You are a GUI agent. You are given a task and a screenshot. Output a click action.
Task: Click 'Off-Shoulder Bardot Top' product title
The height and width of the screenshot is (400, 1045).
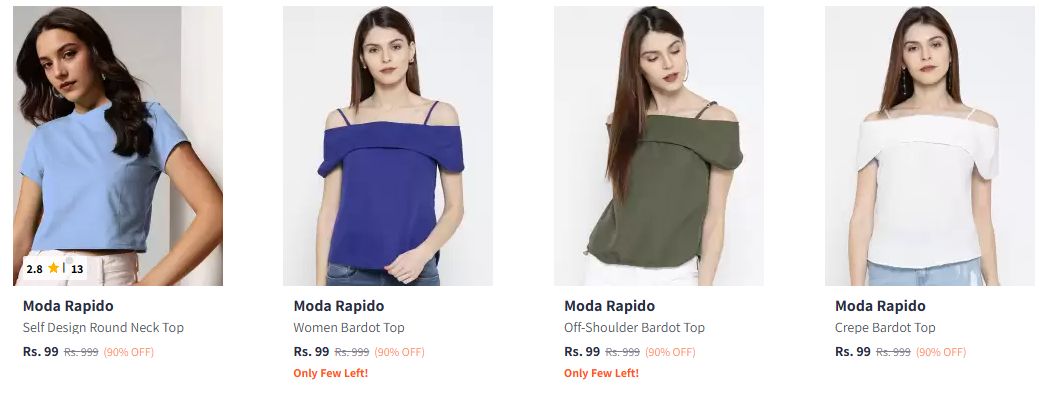pyautogui.click(x=634, y=328)
